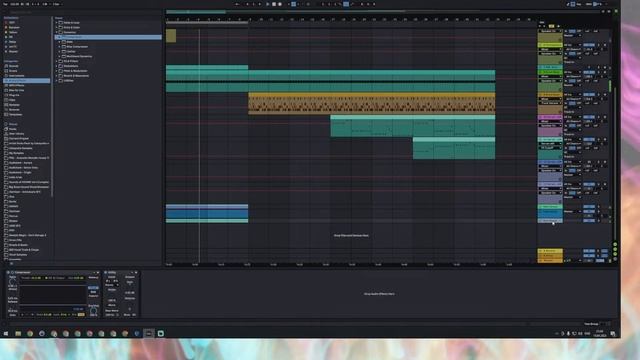Open Windows Start menu
Screen dimensions: 640x360
click(6, 333)
